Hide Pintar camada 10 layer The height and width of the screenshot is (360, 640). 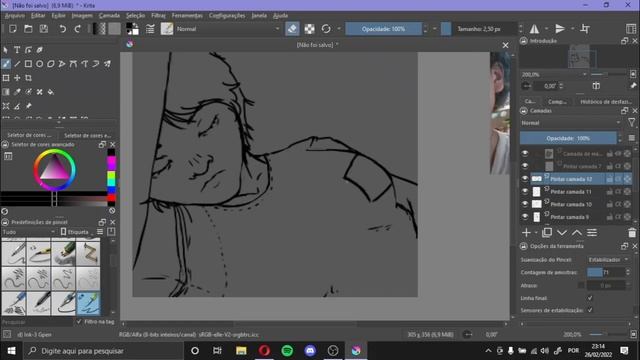(x=525, y=204)
